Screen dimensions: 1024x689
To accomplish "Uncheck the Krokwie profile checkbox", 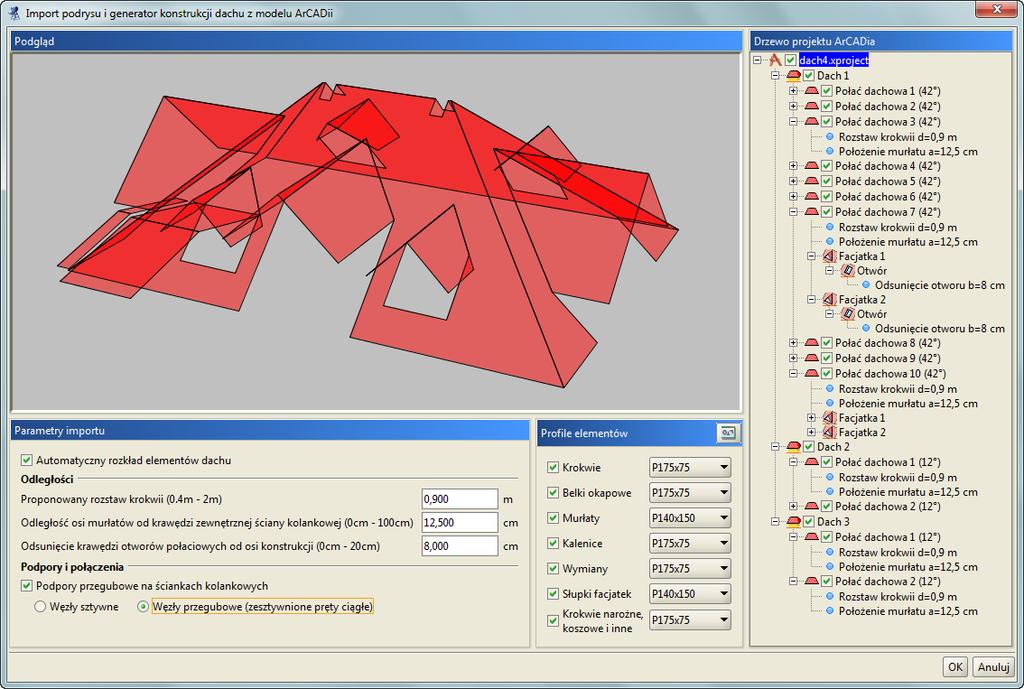I will 553,468.
